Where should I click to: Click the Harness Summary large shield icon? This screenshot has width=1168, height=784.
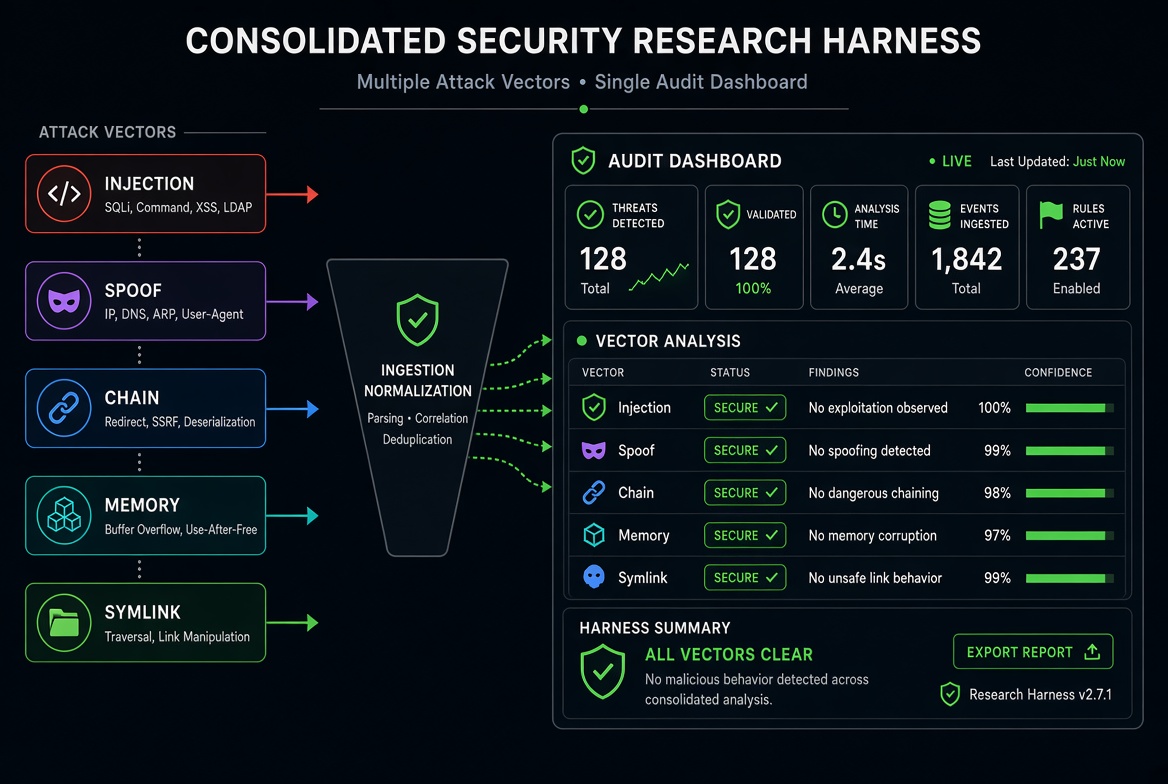[x=603, y=671]
